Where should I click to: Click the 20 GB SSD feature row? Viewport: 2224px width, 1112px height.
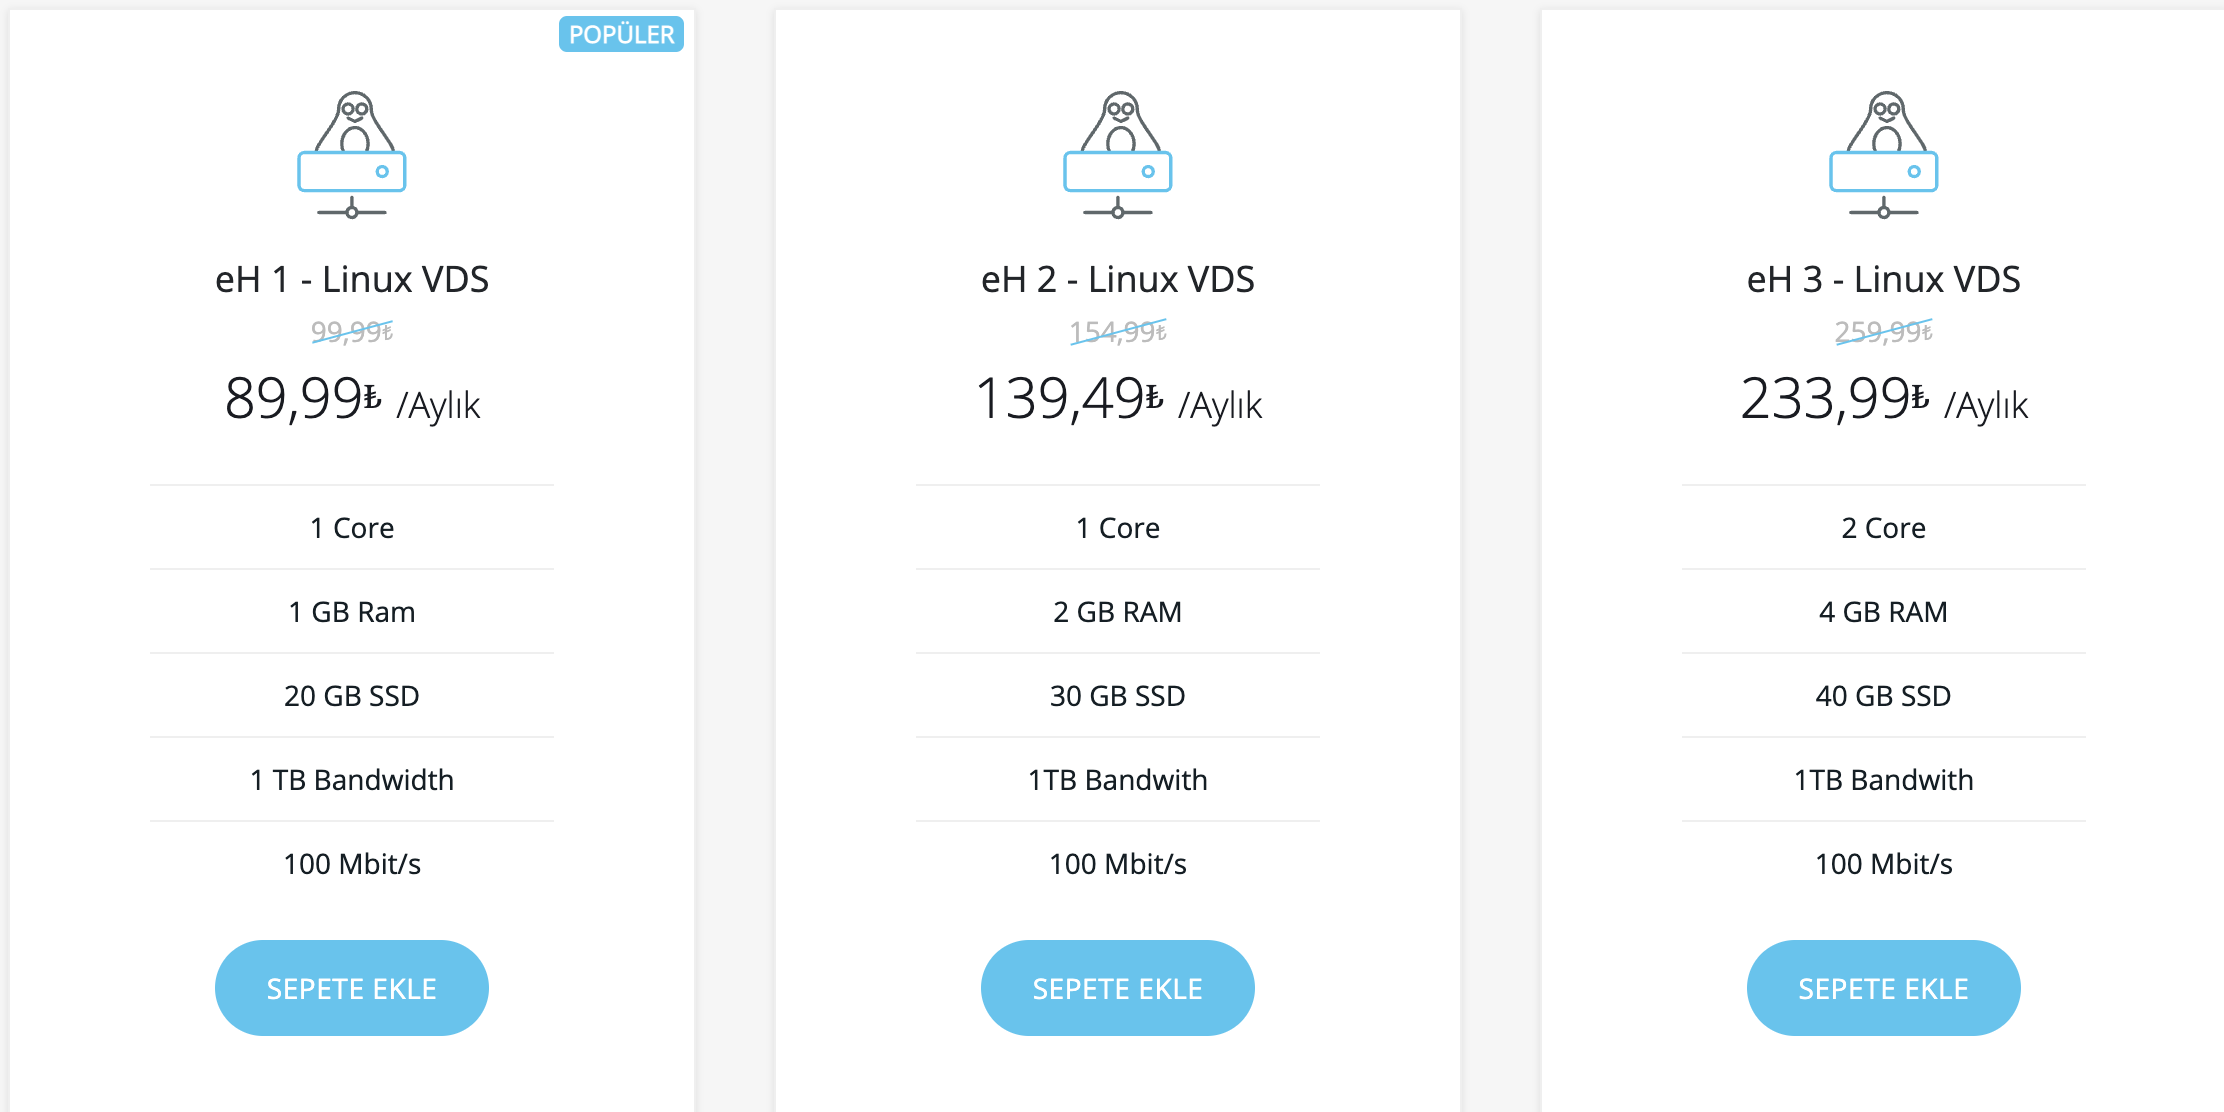pyautogui.click(x=352, y=696)
